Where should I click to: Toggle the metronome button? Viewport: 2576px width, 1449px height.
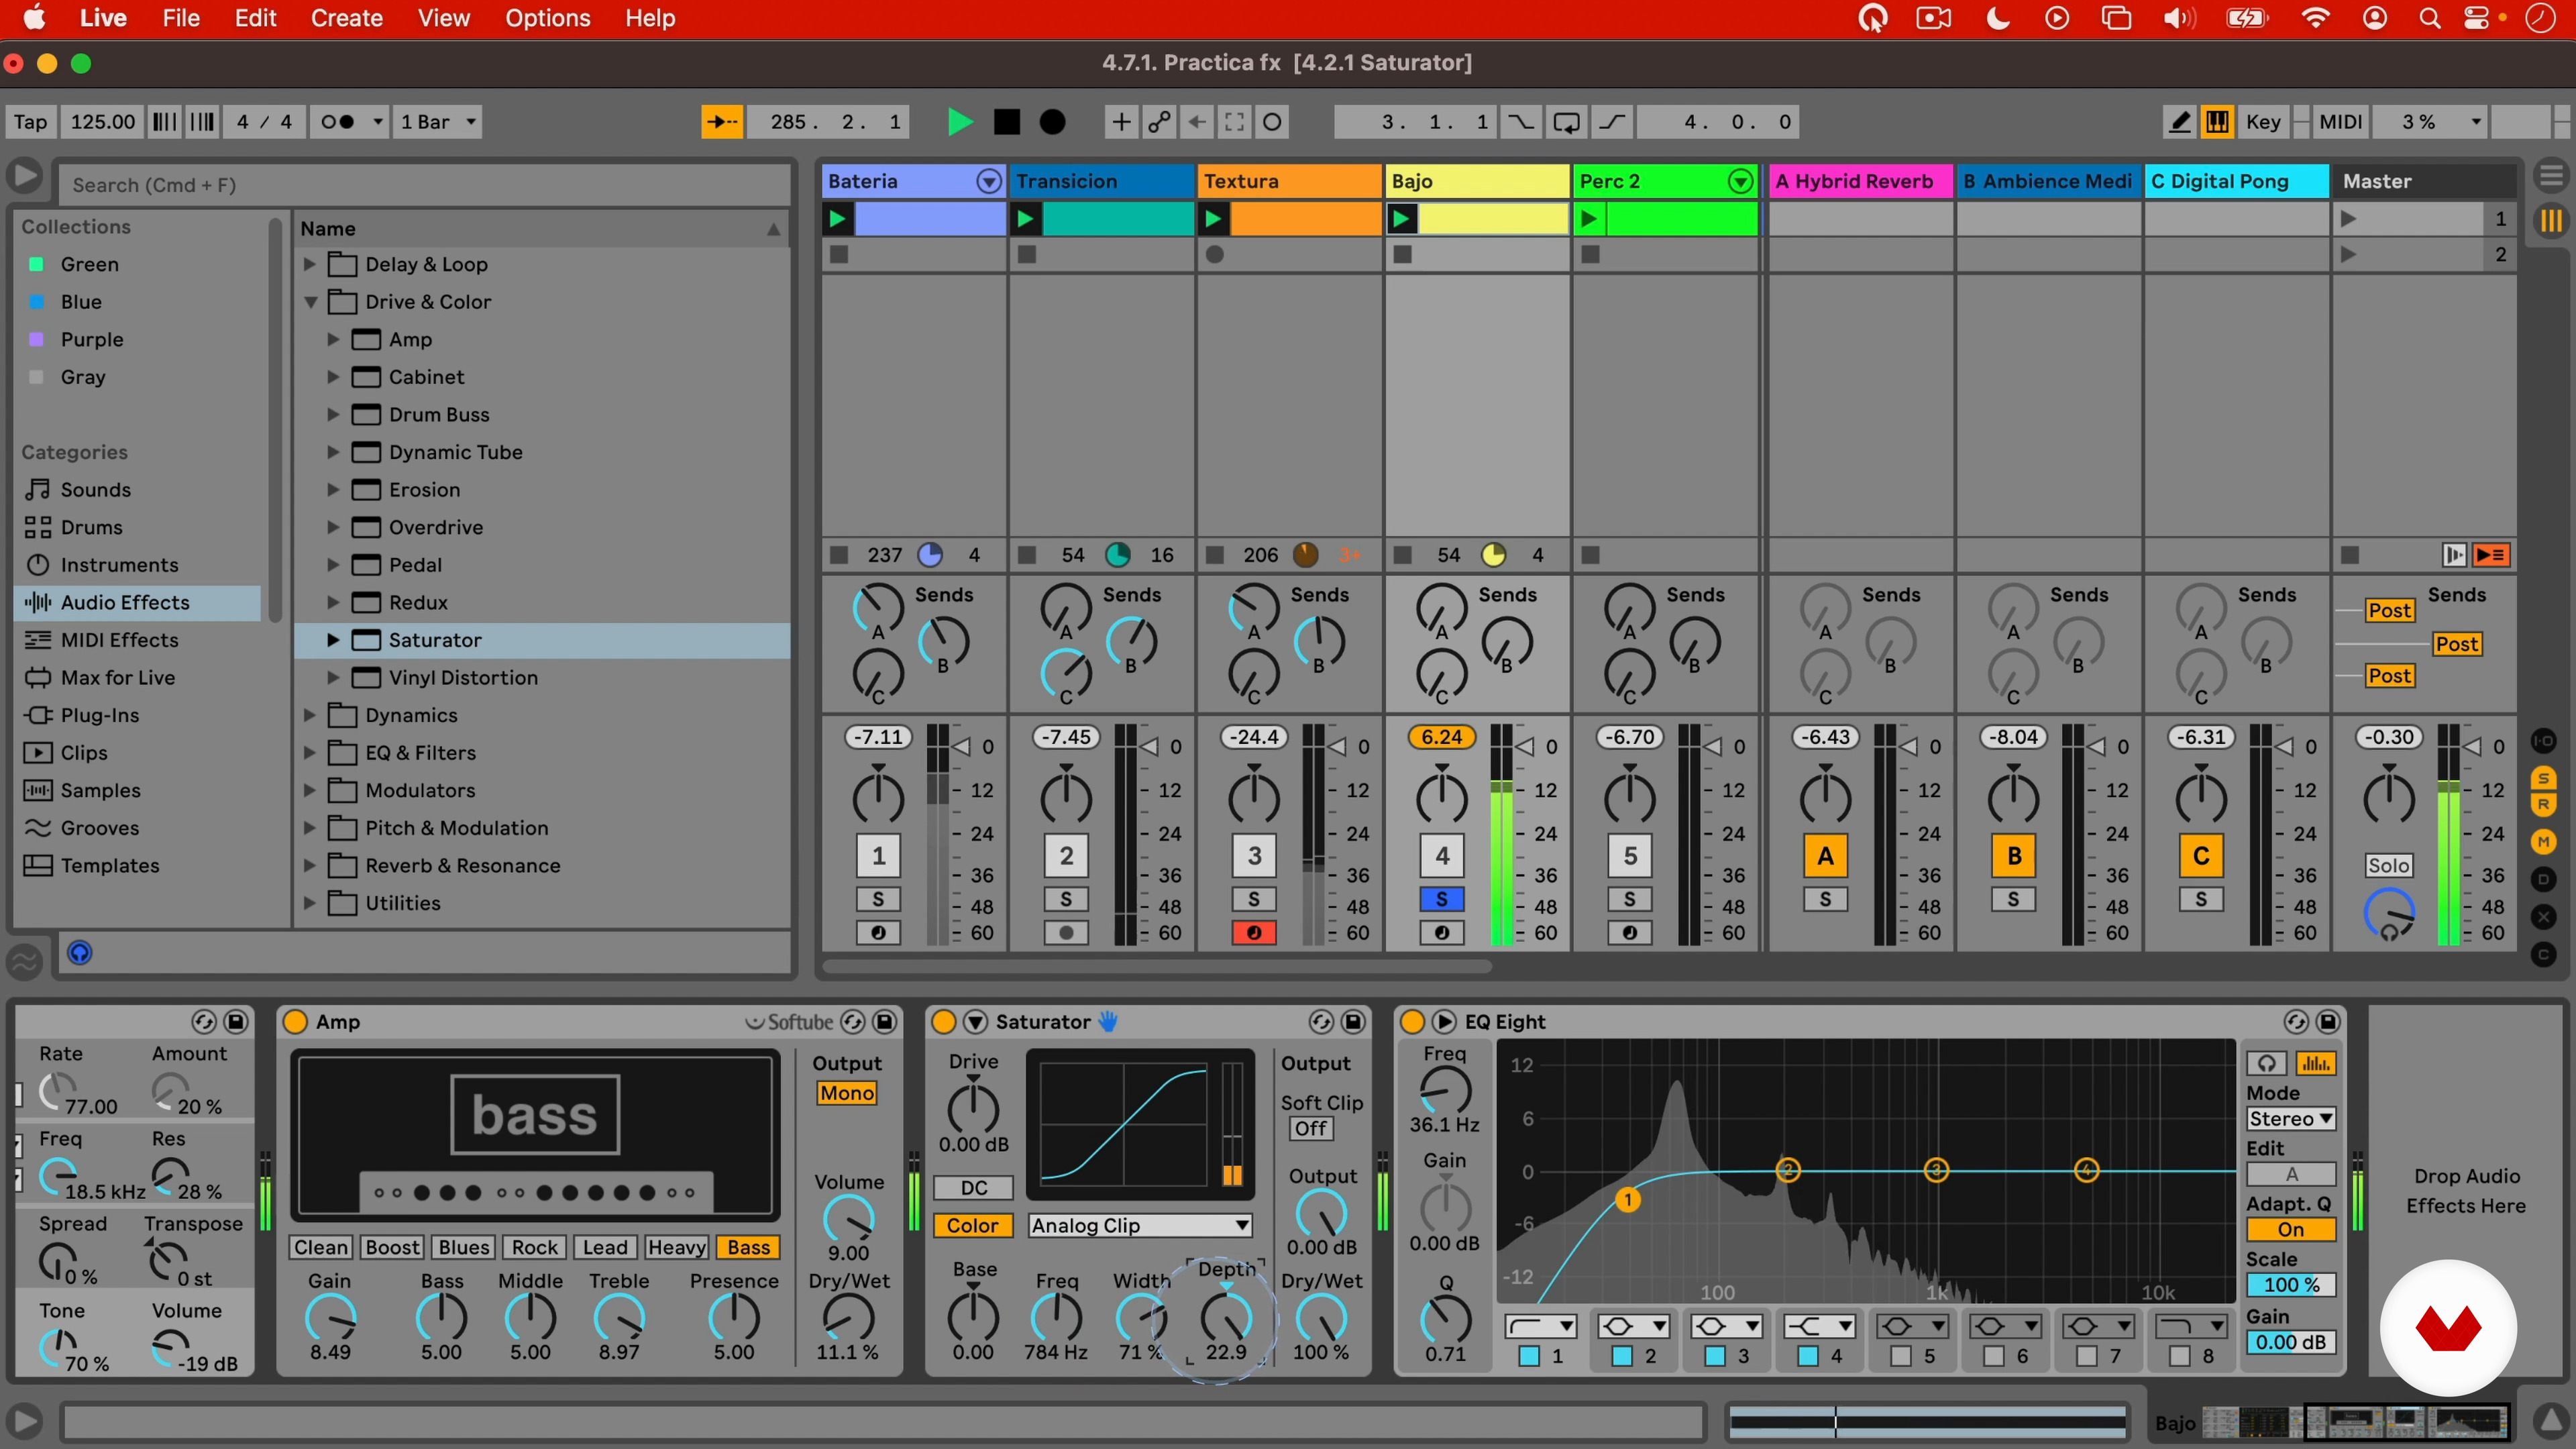[338, 122]
